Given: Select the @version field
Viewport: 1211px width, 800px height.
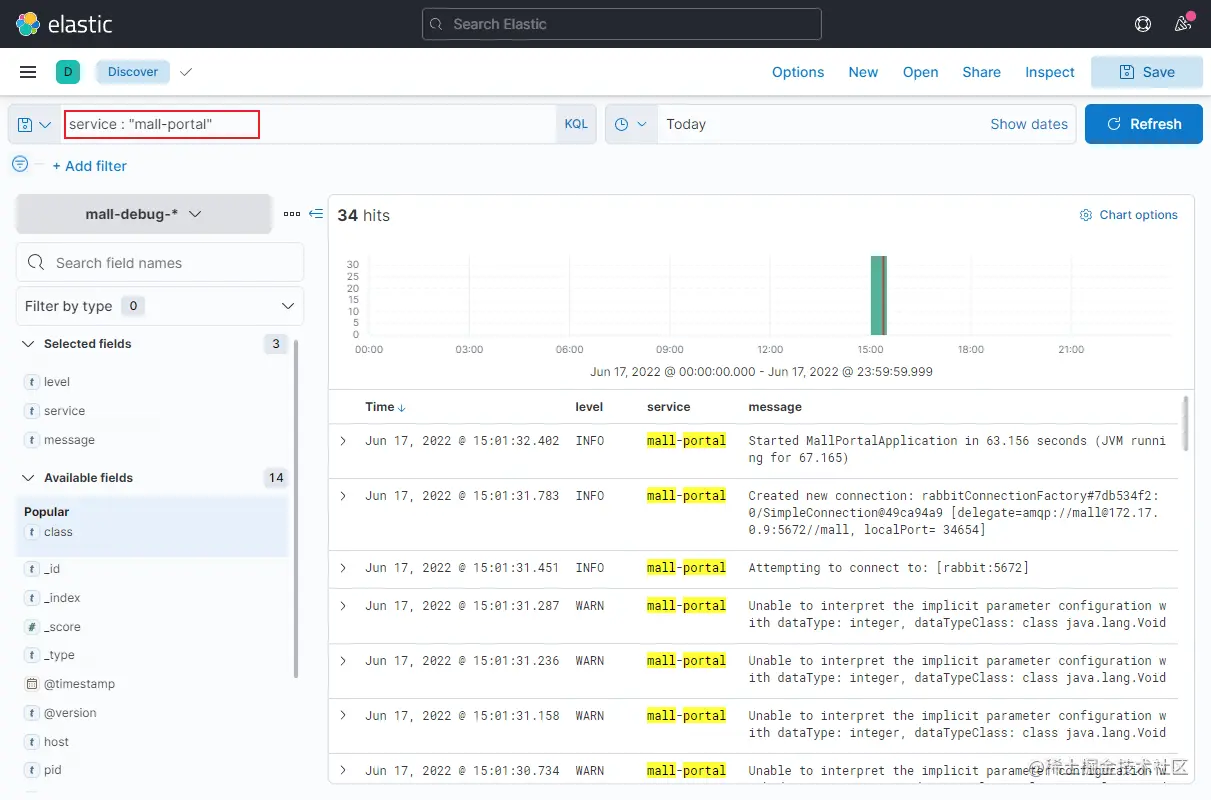Looking at the screenshot, I should pos(70,713).
